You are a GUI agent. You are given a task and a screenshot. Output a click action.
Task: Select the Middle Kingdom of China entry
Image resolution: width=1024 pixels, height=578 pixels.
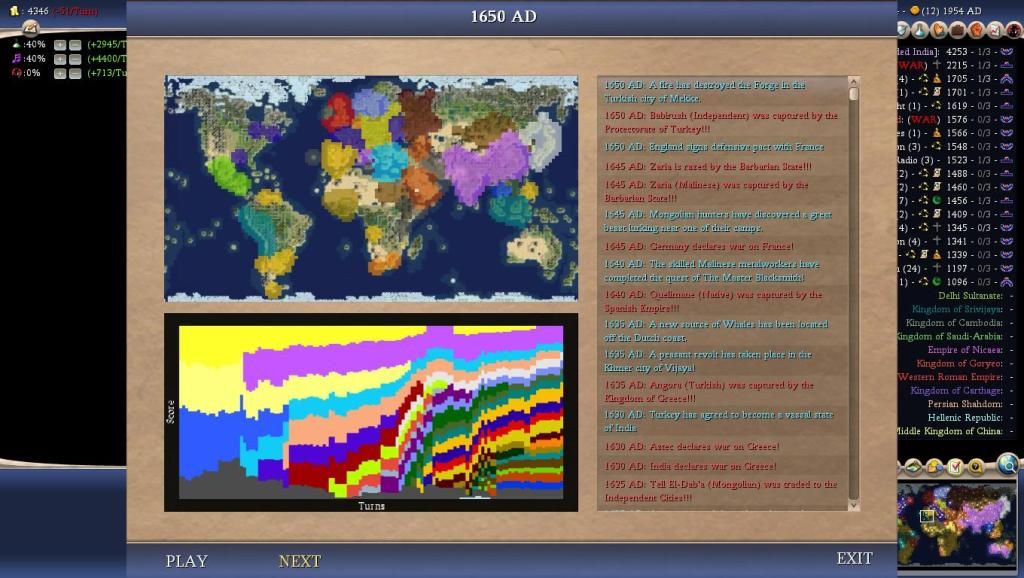pyautogui.click(x=950, y=431)
